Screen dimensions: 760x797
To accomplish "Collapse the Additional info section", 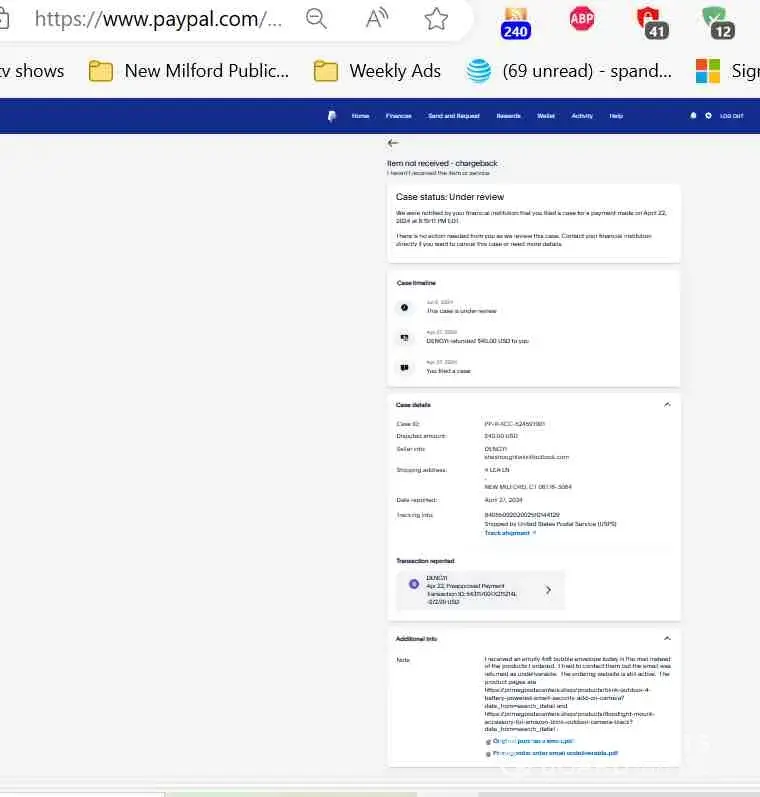I will [x=667, y=638].
